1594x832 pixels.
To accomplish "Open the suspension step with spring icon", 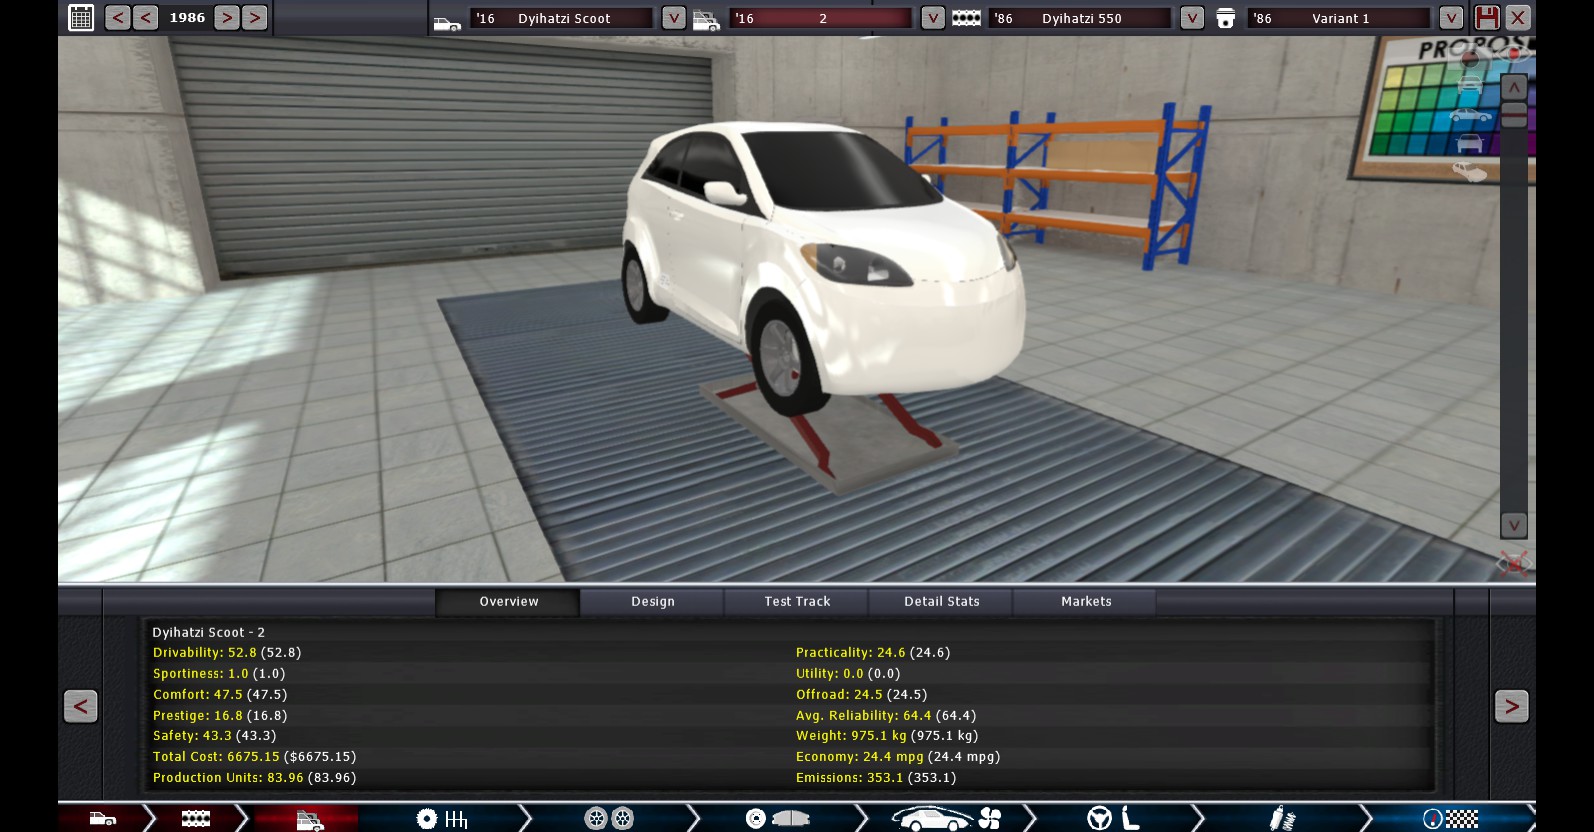I will coord(1282,819).
